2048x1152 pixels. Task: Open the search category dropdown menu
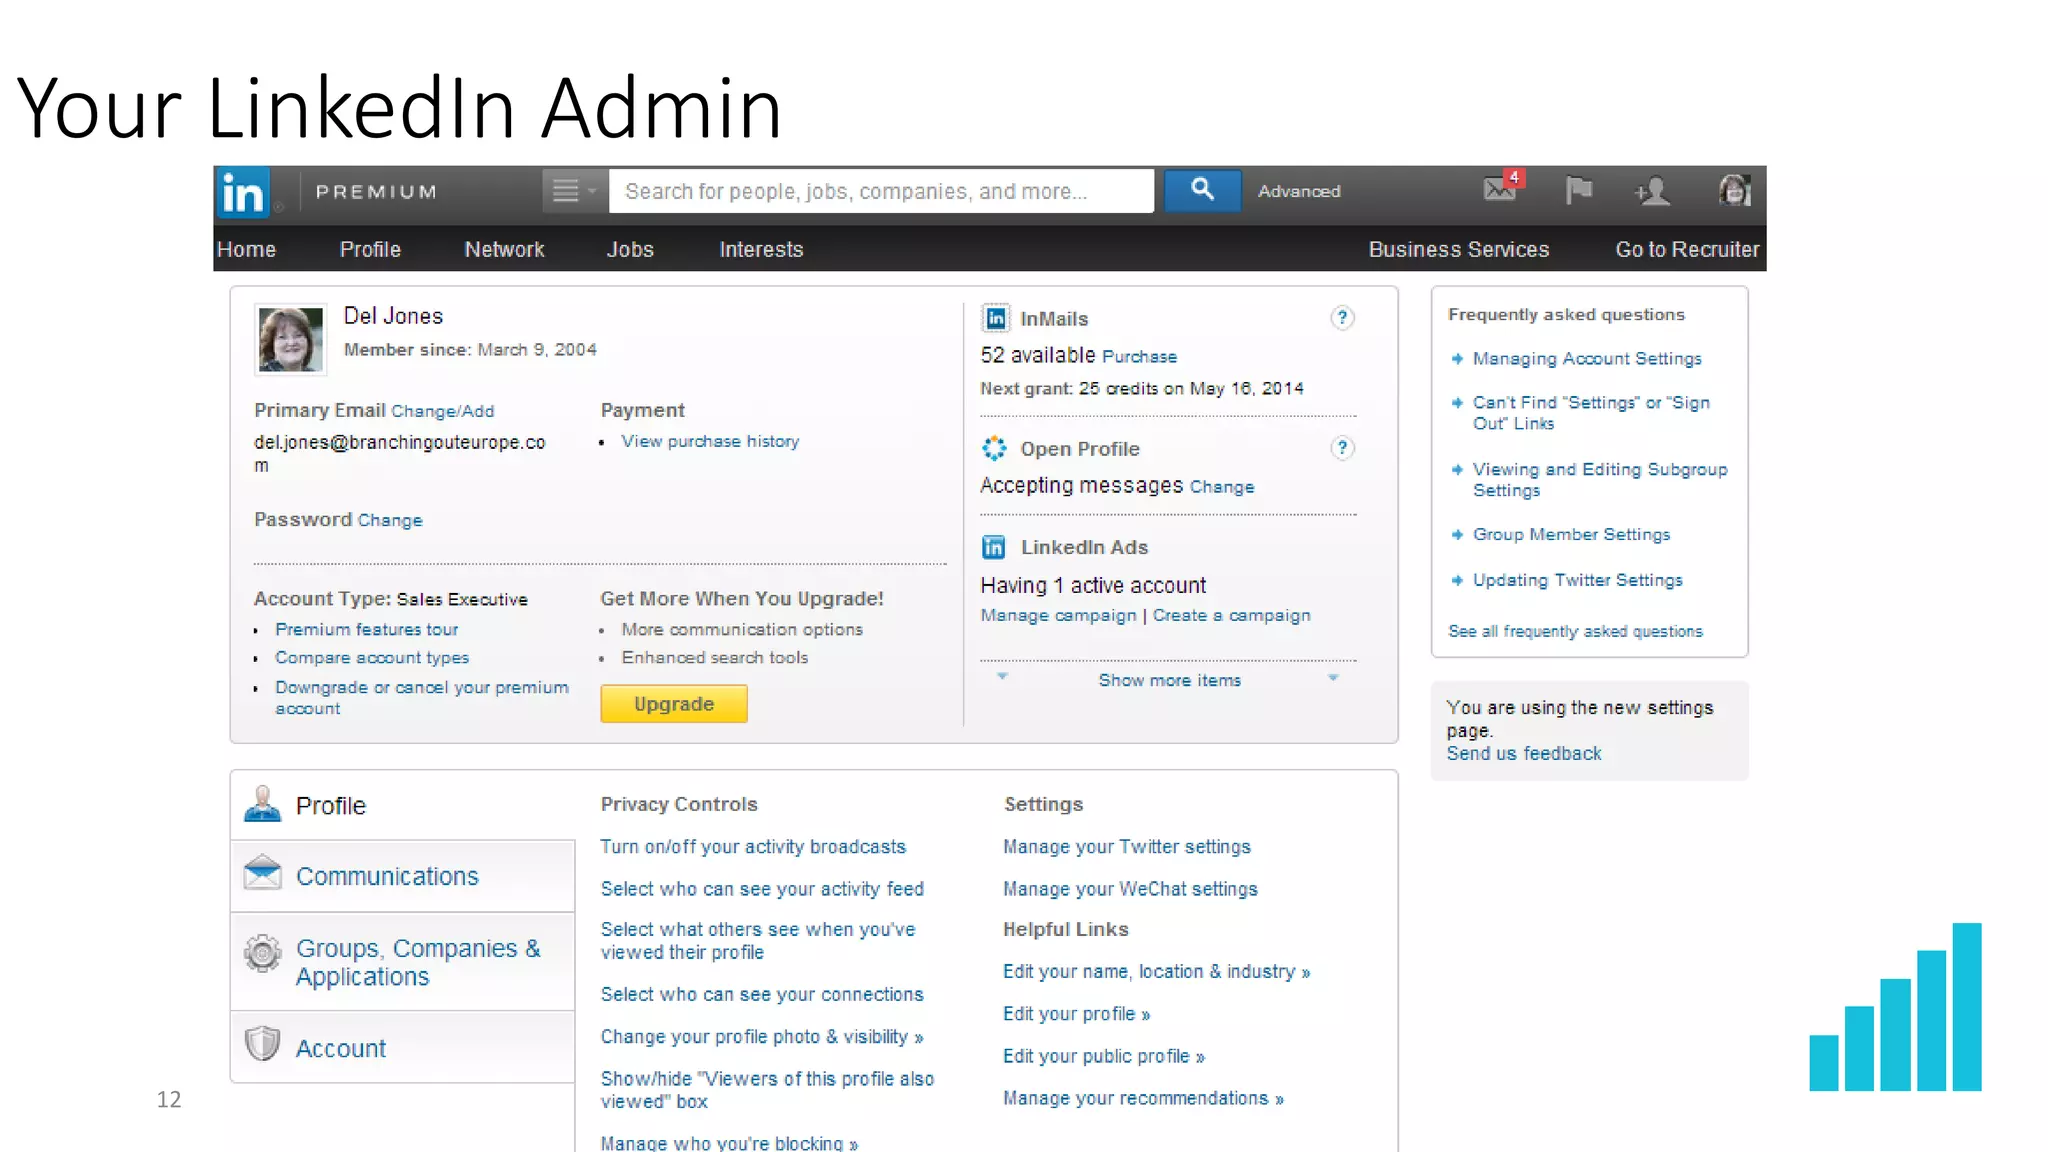point(574,191)
